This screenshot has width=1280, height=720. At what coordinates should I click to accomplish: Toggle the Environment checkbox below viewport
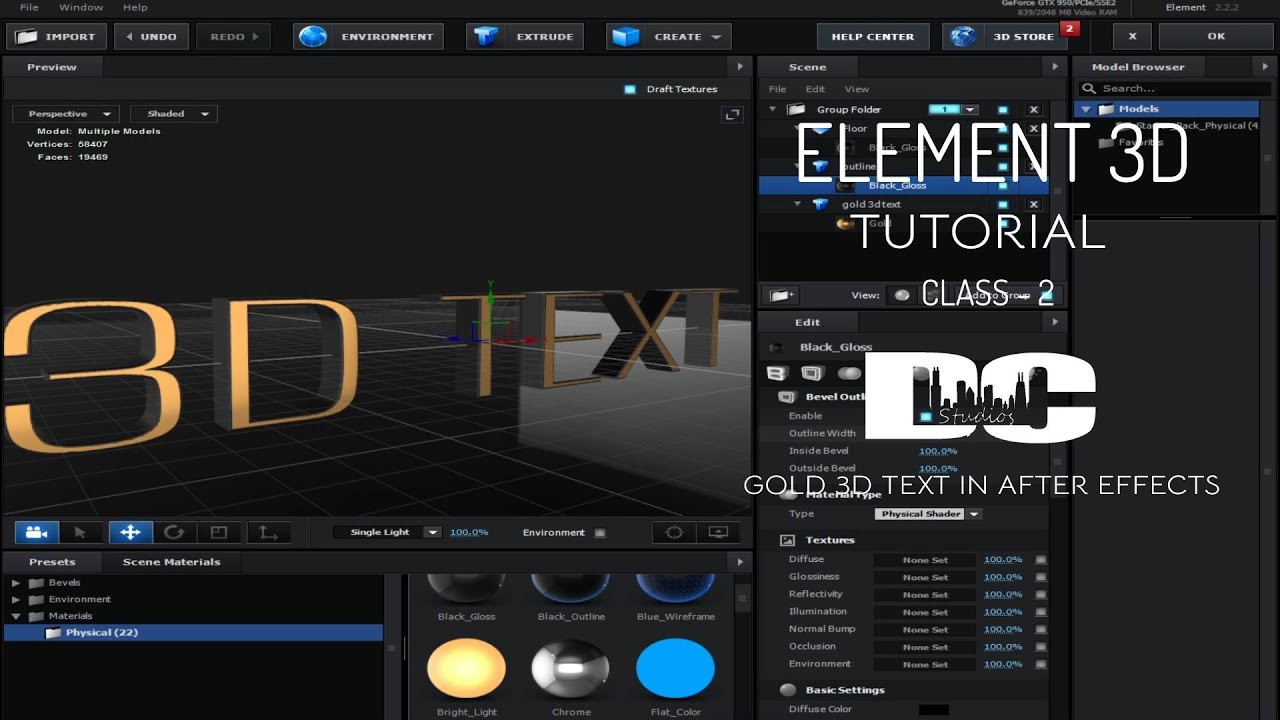[600, 533]
